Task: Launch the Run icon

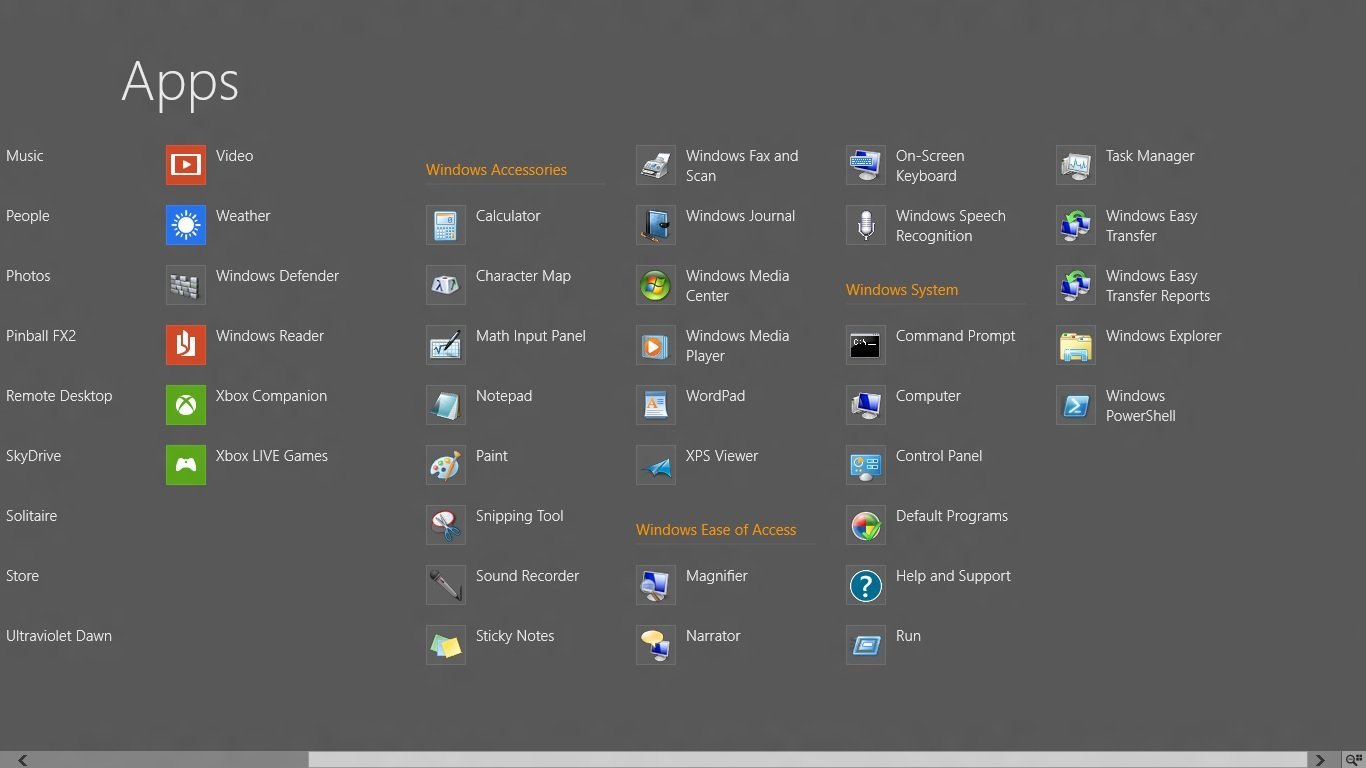Action: (x=866, y=645)
